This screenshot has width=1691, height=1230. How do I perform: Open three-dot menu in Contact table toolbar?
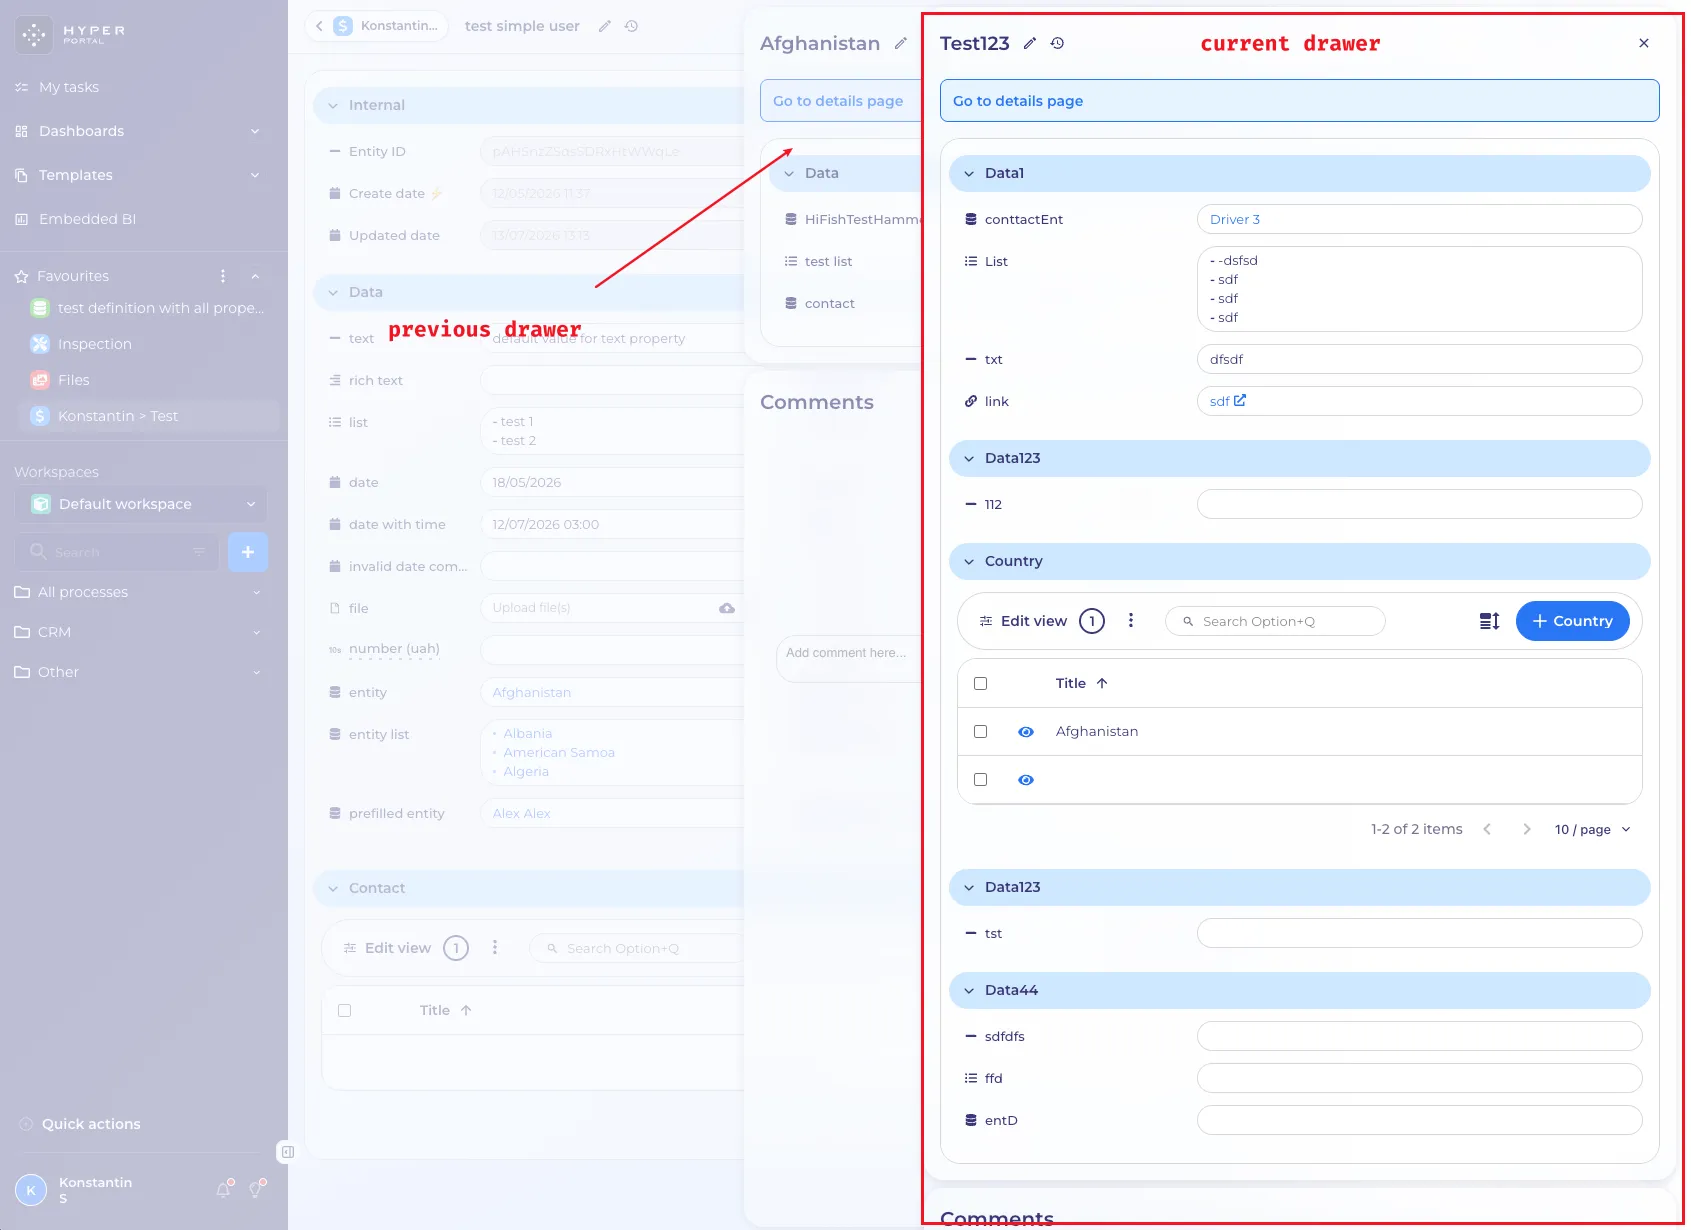click(x=495, y=947)
